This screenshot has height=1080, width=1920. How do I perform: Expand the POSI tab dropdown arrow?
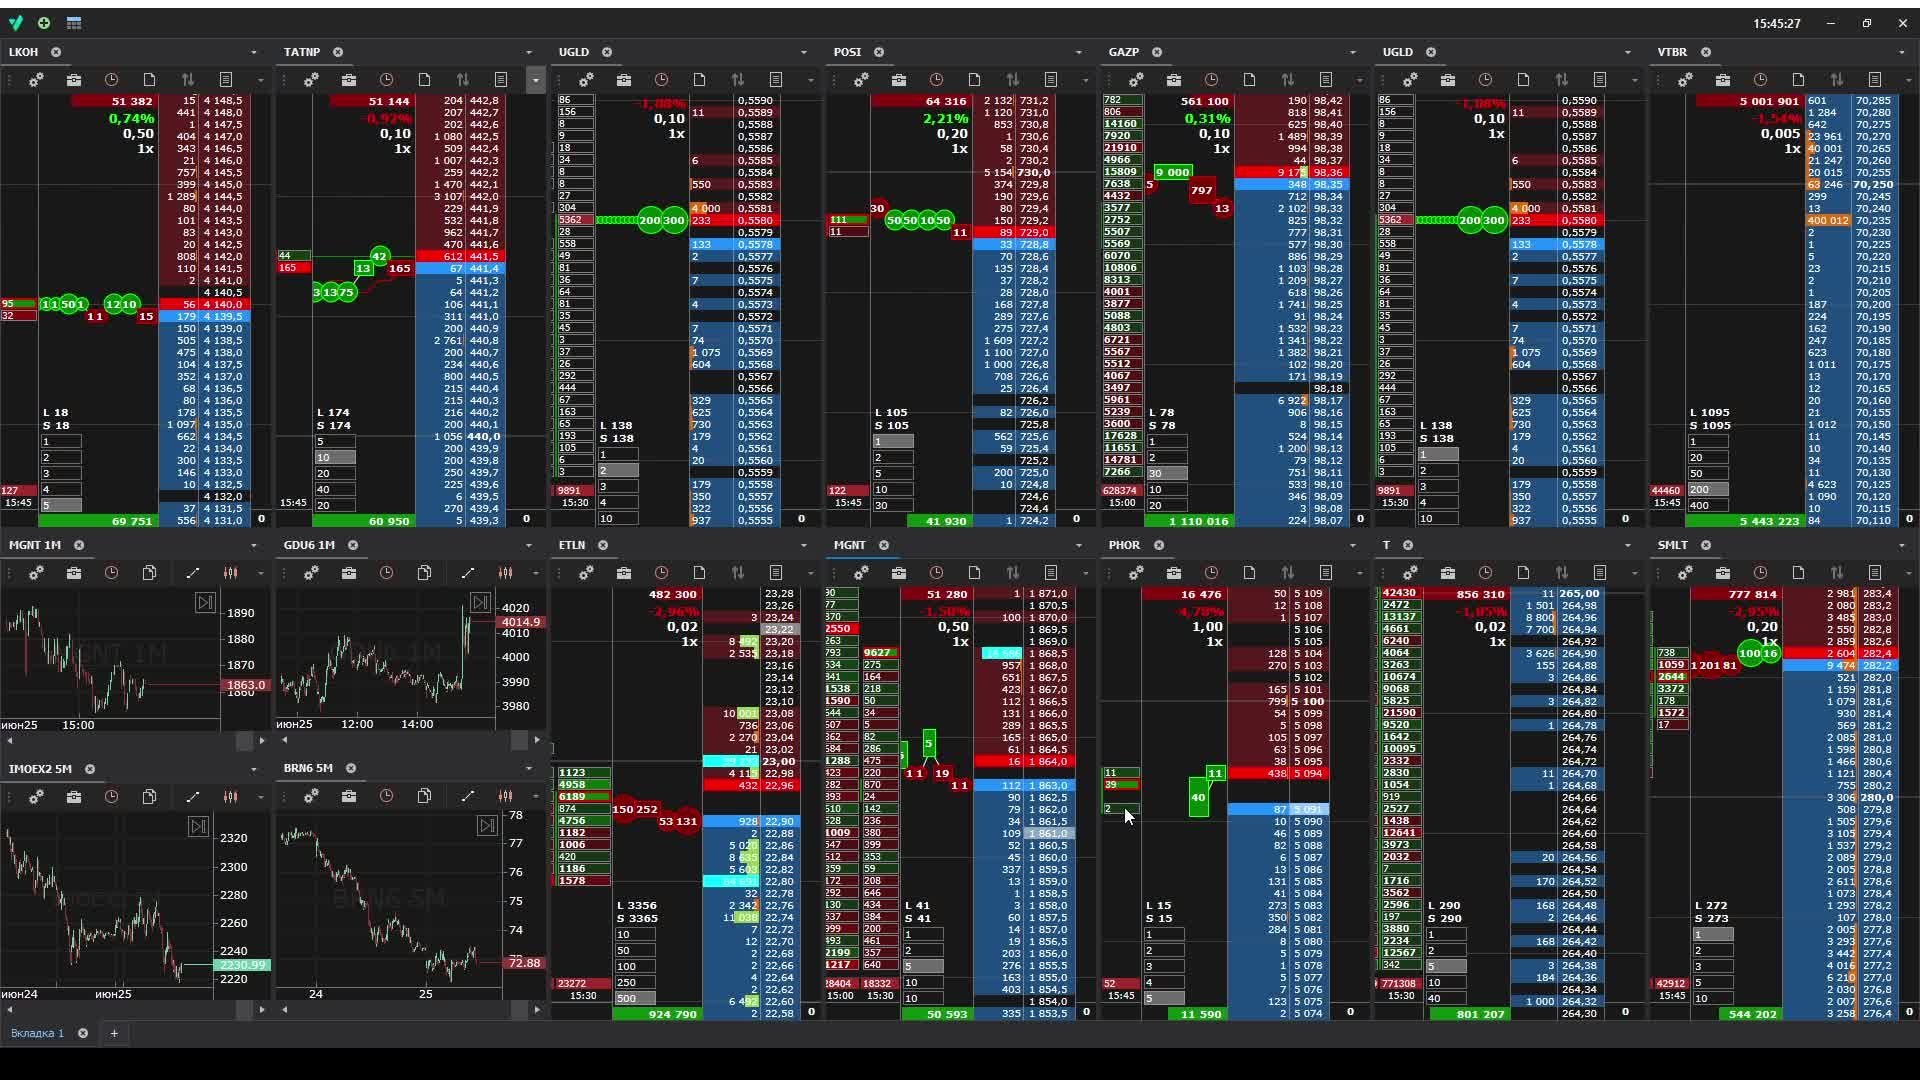(x=1078, y=52)
